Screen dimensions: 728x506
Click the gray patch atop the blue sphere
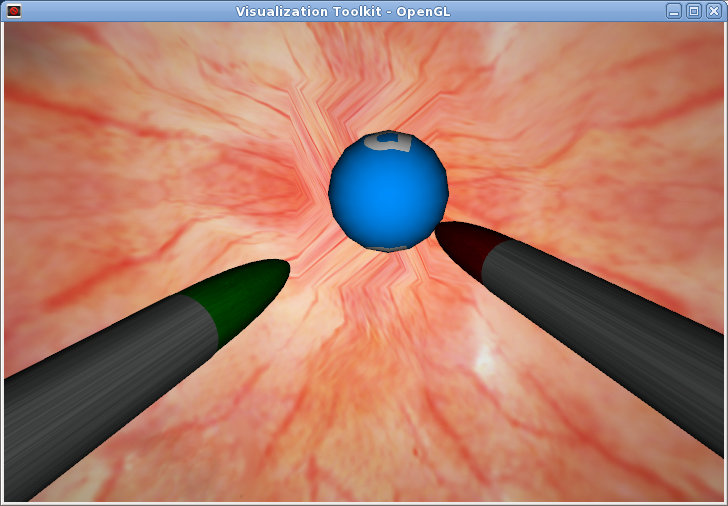[393, 142]
